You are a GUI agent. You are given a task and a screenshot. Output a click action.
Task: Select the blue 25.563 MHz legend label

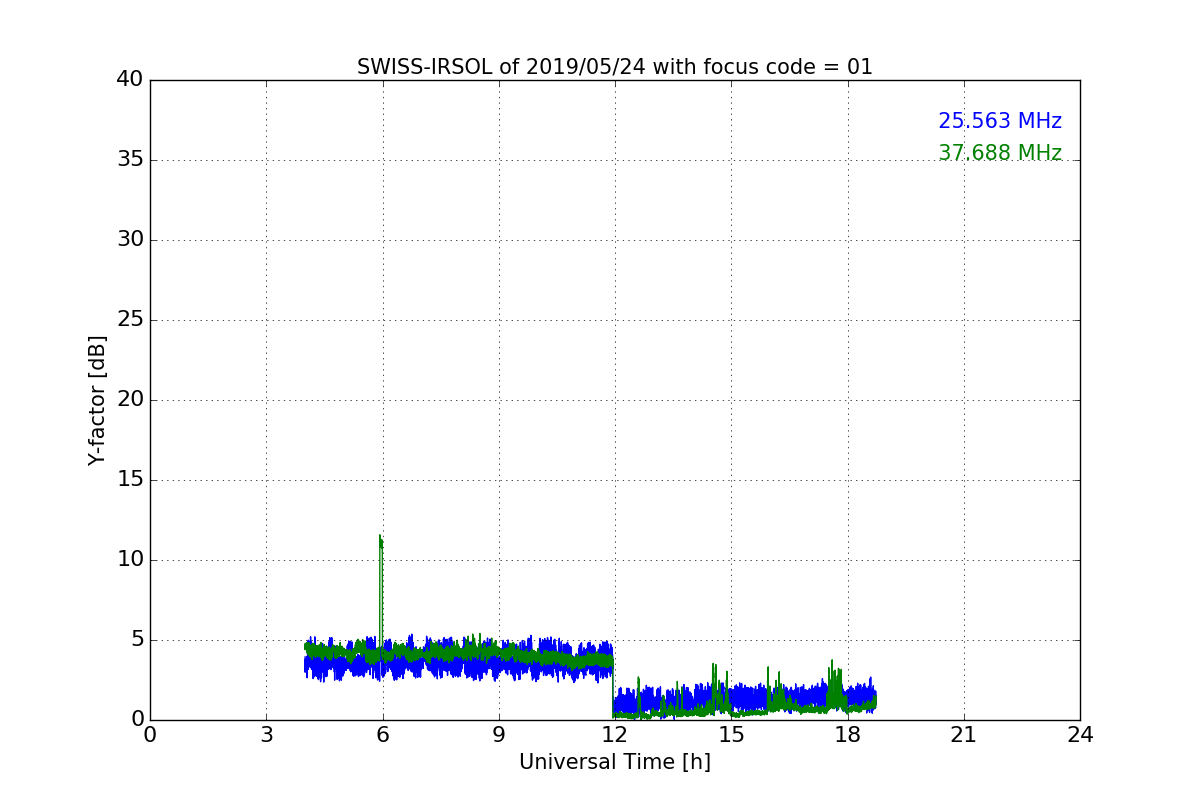click(x=1000, y=121)
